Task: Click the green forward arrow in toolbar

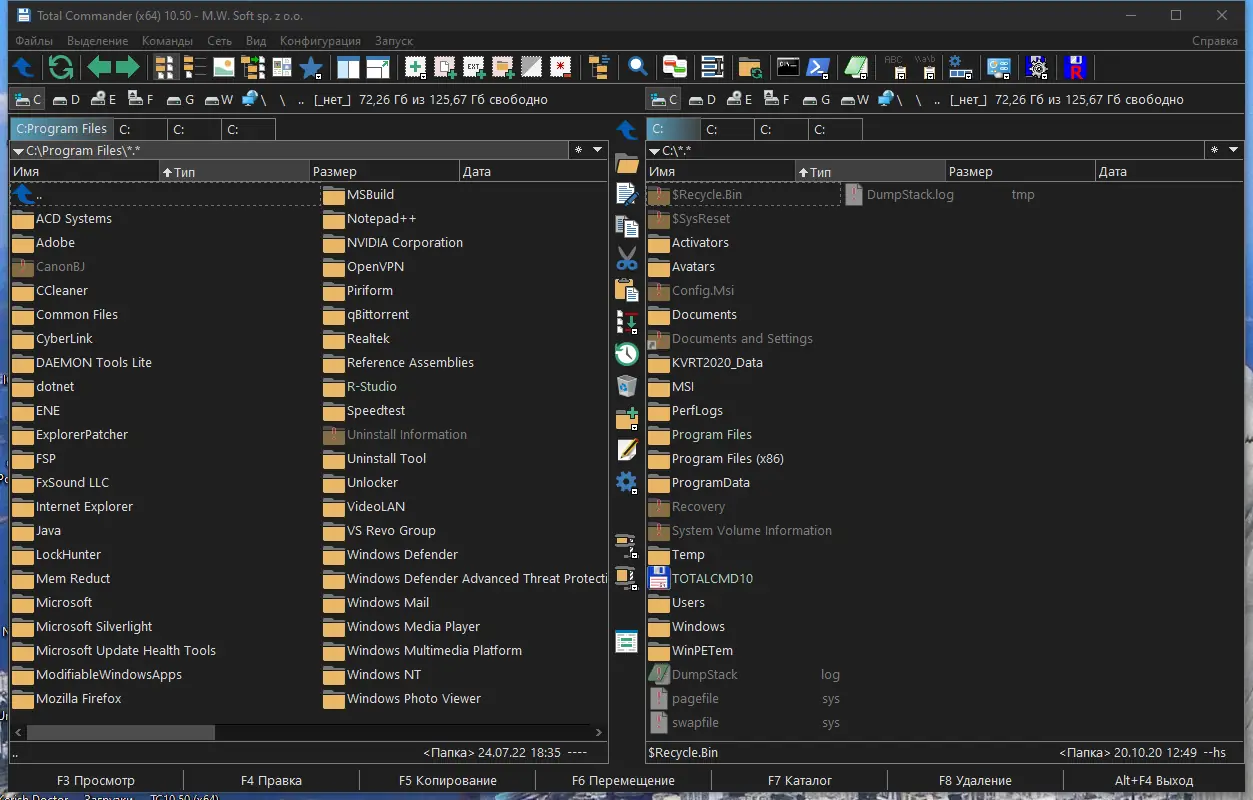Action: coord(128,67)
